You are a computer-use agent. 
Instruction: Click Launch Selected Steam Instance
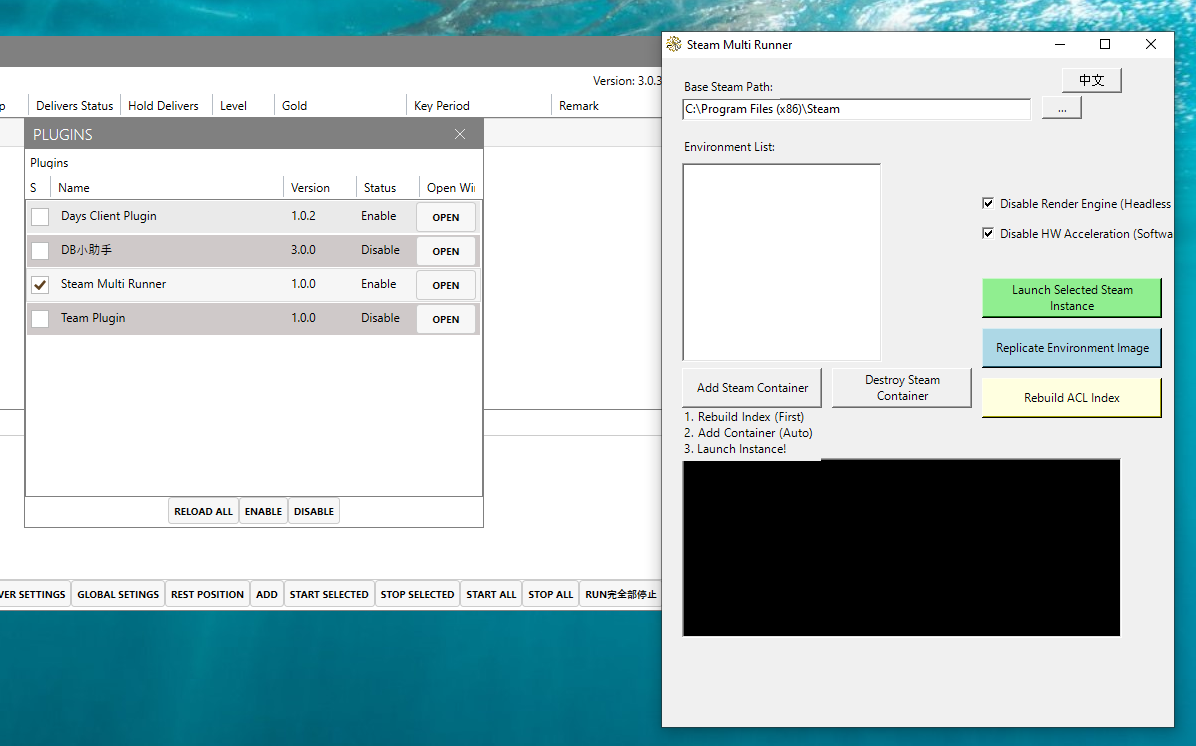1072,297
